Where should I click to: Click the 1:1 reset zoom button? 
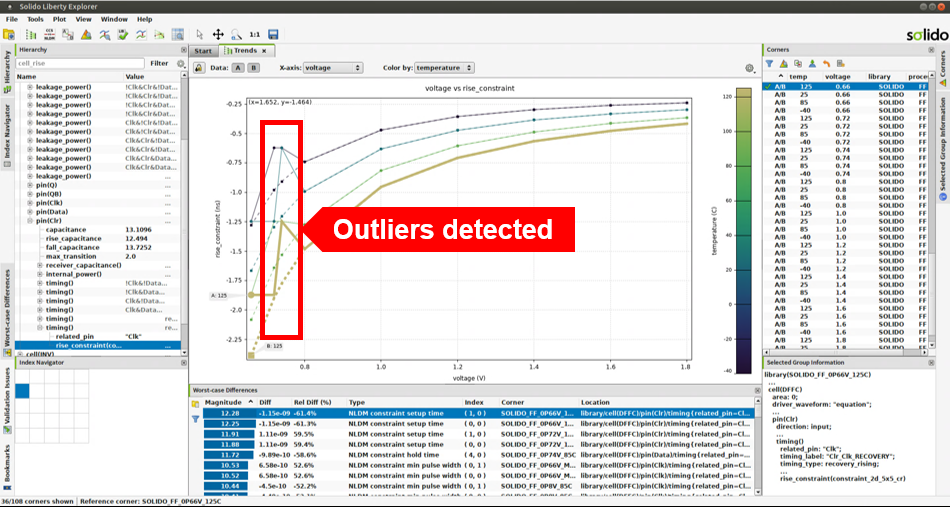pyautogui.click(x=254, y=35)
